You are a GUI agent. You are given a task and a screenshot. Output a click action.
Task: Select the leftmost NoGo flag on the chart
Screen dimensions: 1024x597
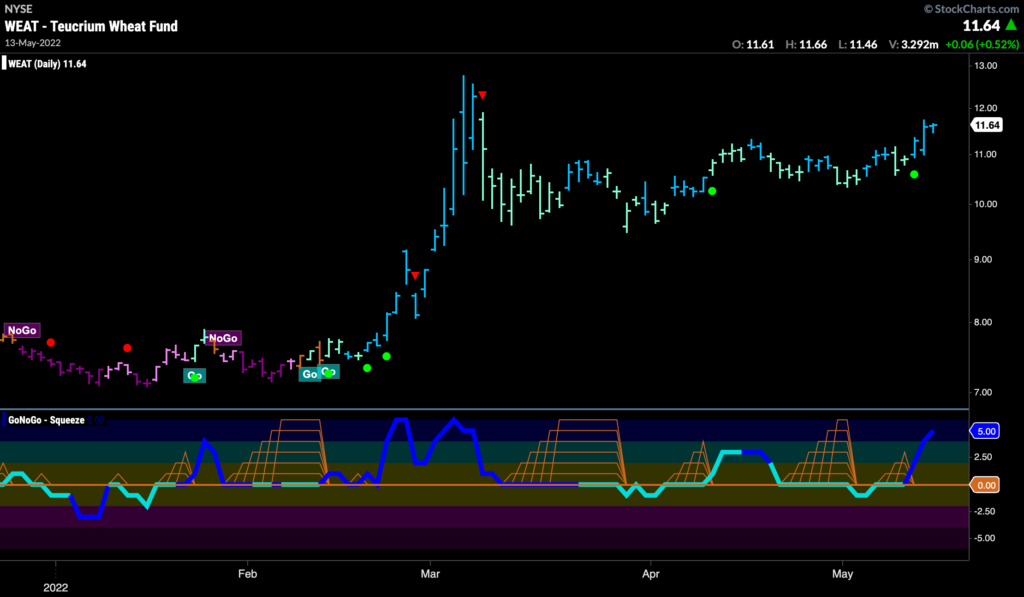22,330
